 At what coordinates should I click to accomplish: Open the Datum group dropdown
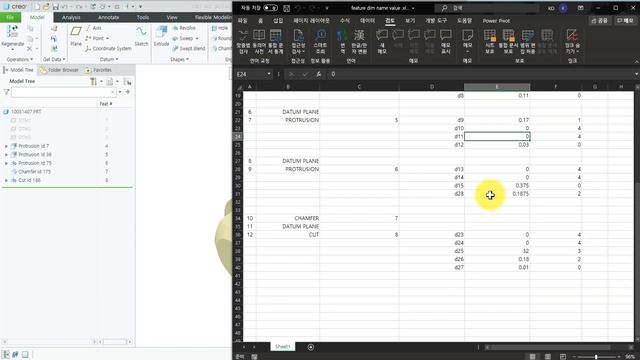[109, 60]
